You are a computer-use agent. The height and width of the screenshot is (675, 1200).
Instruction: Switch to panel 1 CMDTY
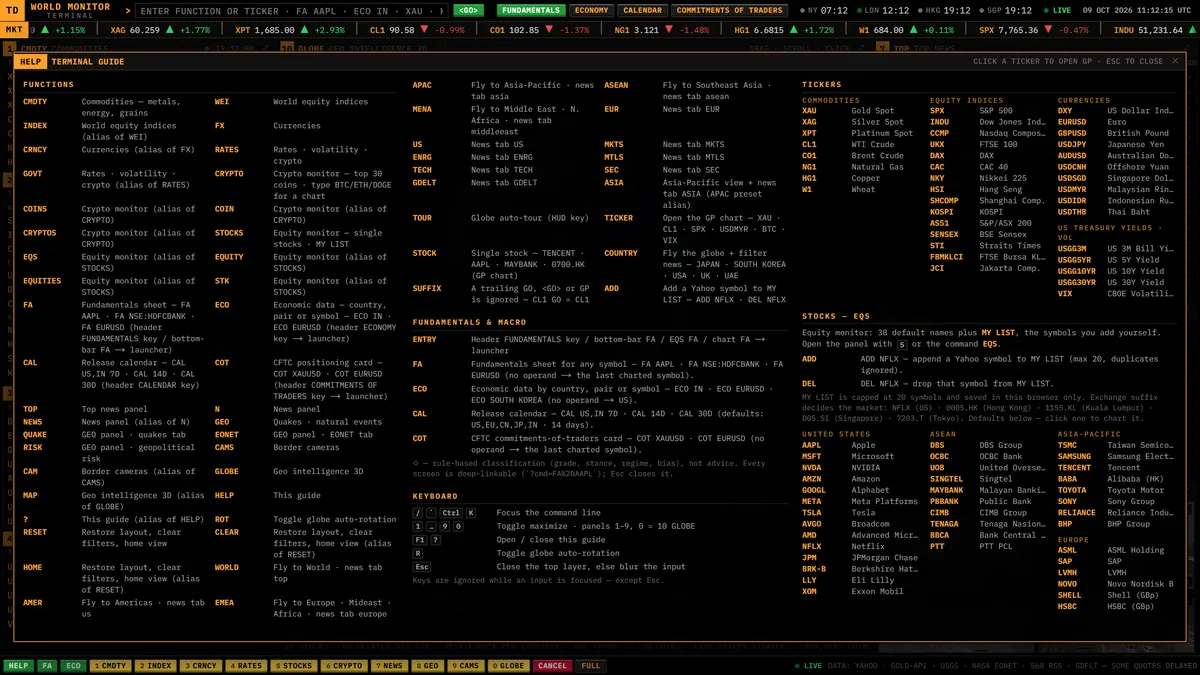110,665
